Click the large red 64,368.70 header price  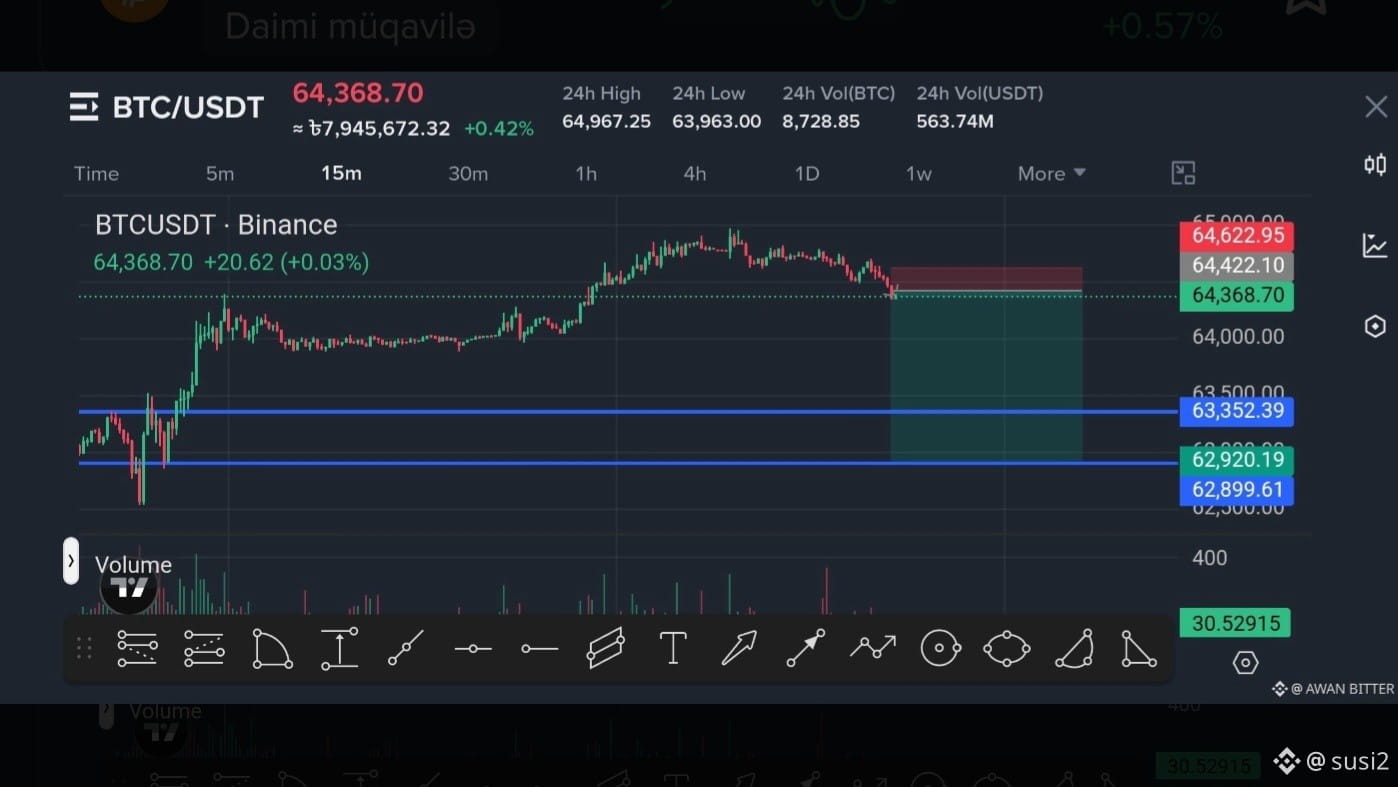(x=358, y=94)
